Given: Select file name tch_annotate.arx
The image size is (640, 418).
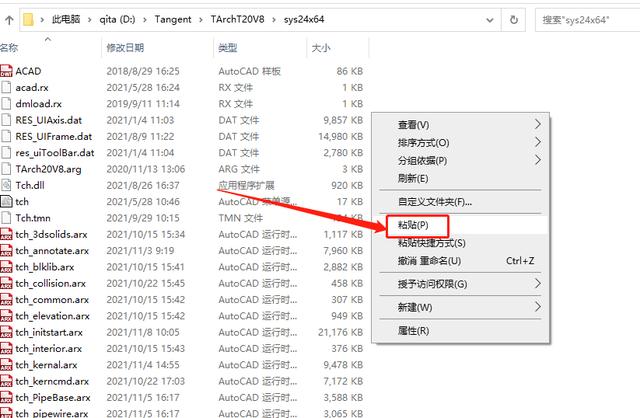Looking at the screenshot, I should pos(52,251).
